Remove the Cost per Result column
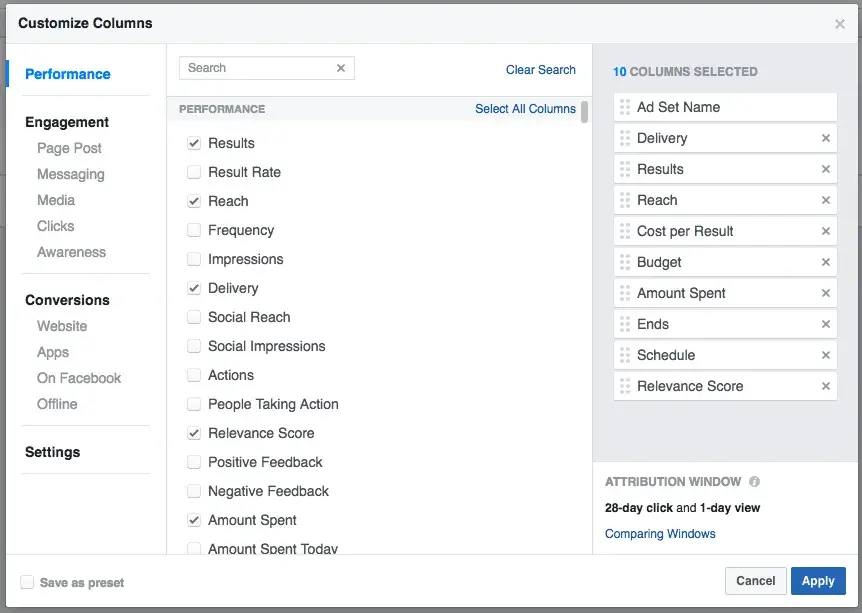 826,232
